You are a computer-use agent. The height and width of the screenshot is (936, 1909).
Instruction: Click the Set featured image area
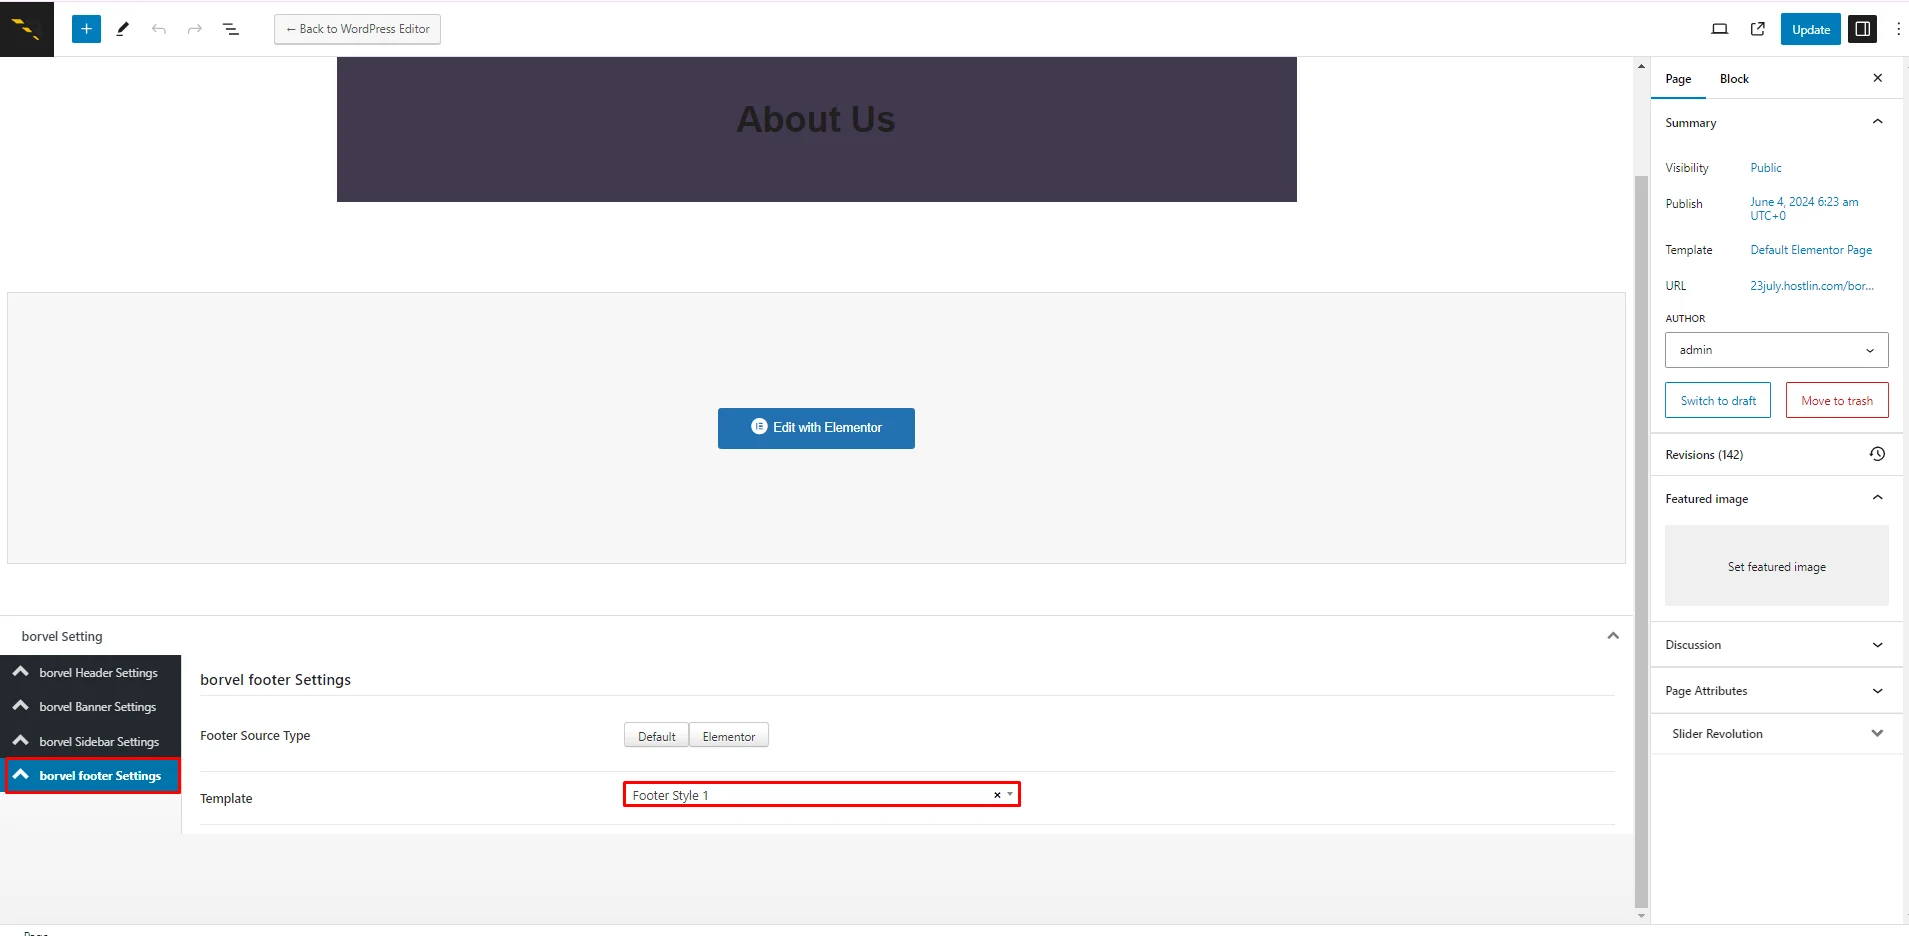pos(1776,566)
